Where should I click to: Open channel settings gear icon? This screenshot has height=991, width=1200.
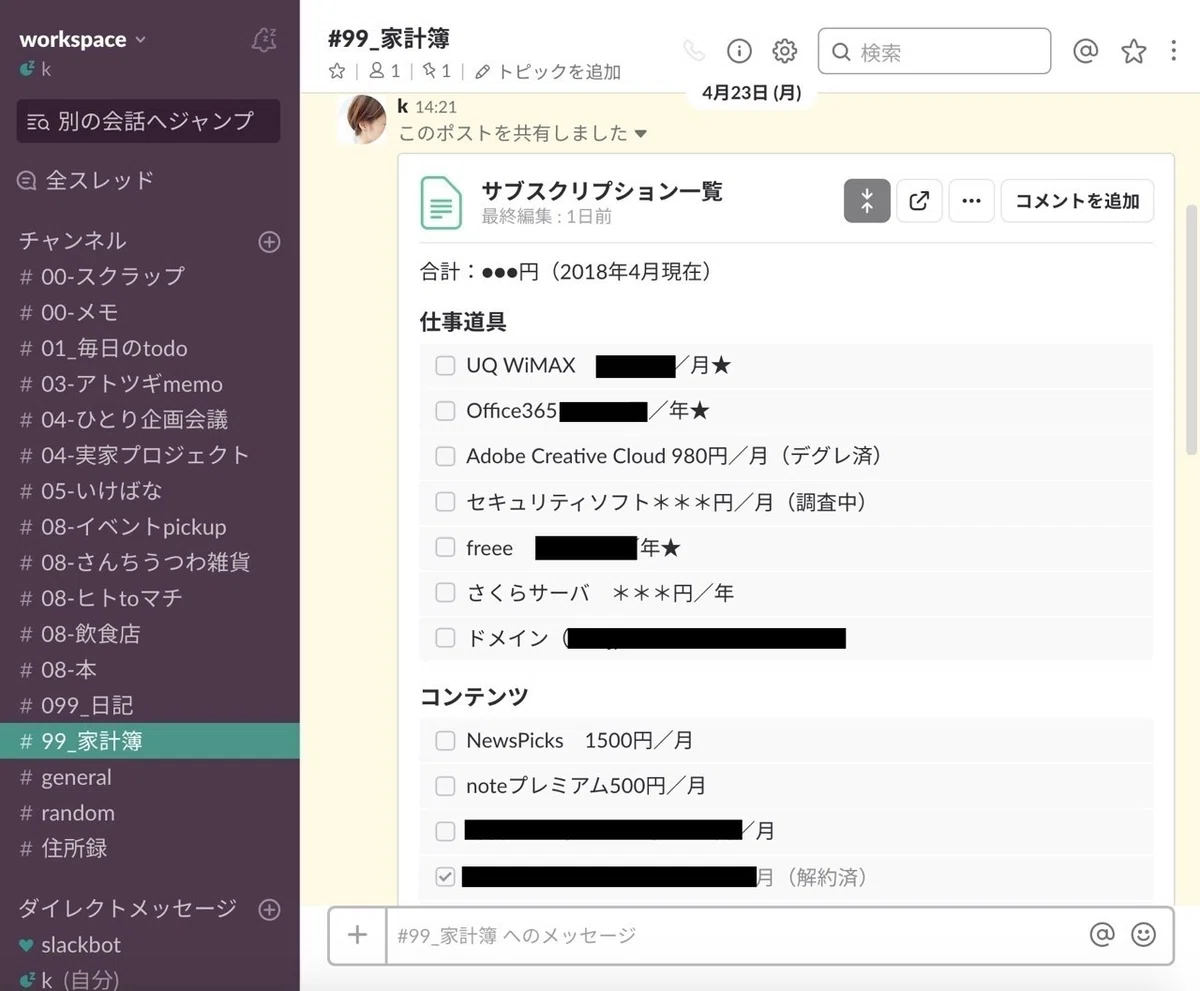(x=785, y=50)
